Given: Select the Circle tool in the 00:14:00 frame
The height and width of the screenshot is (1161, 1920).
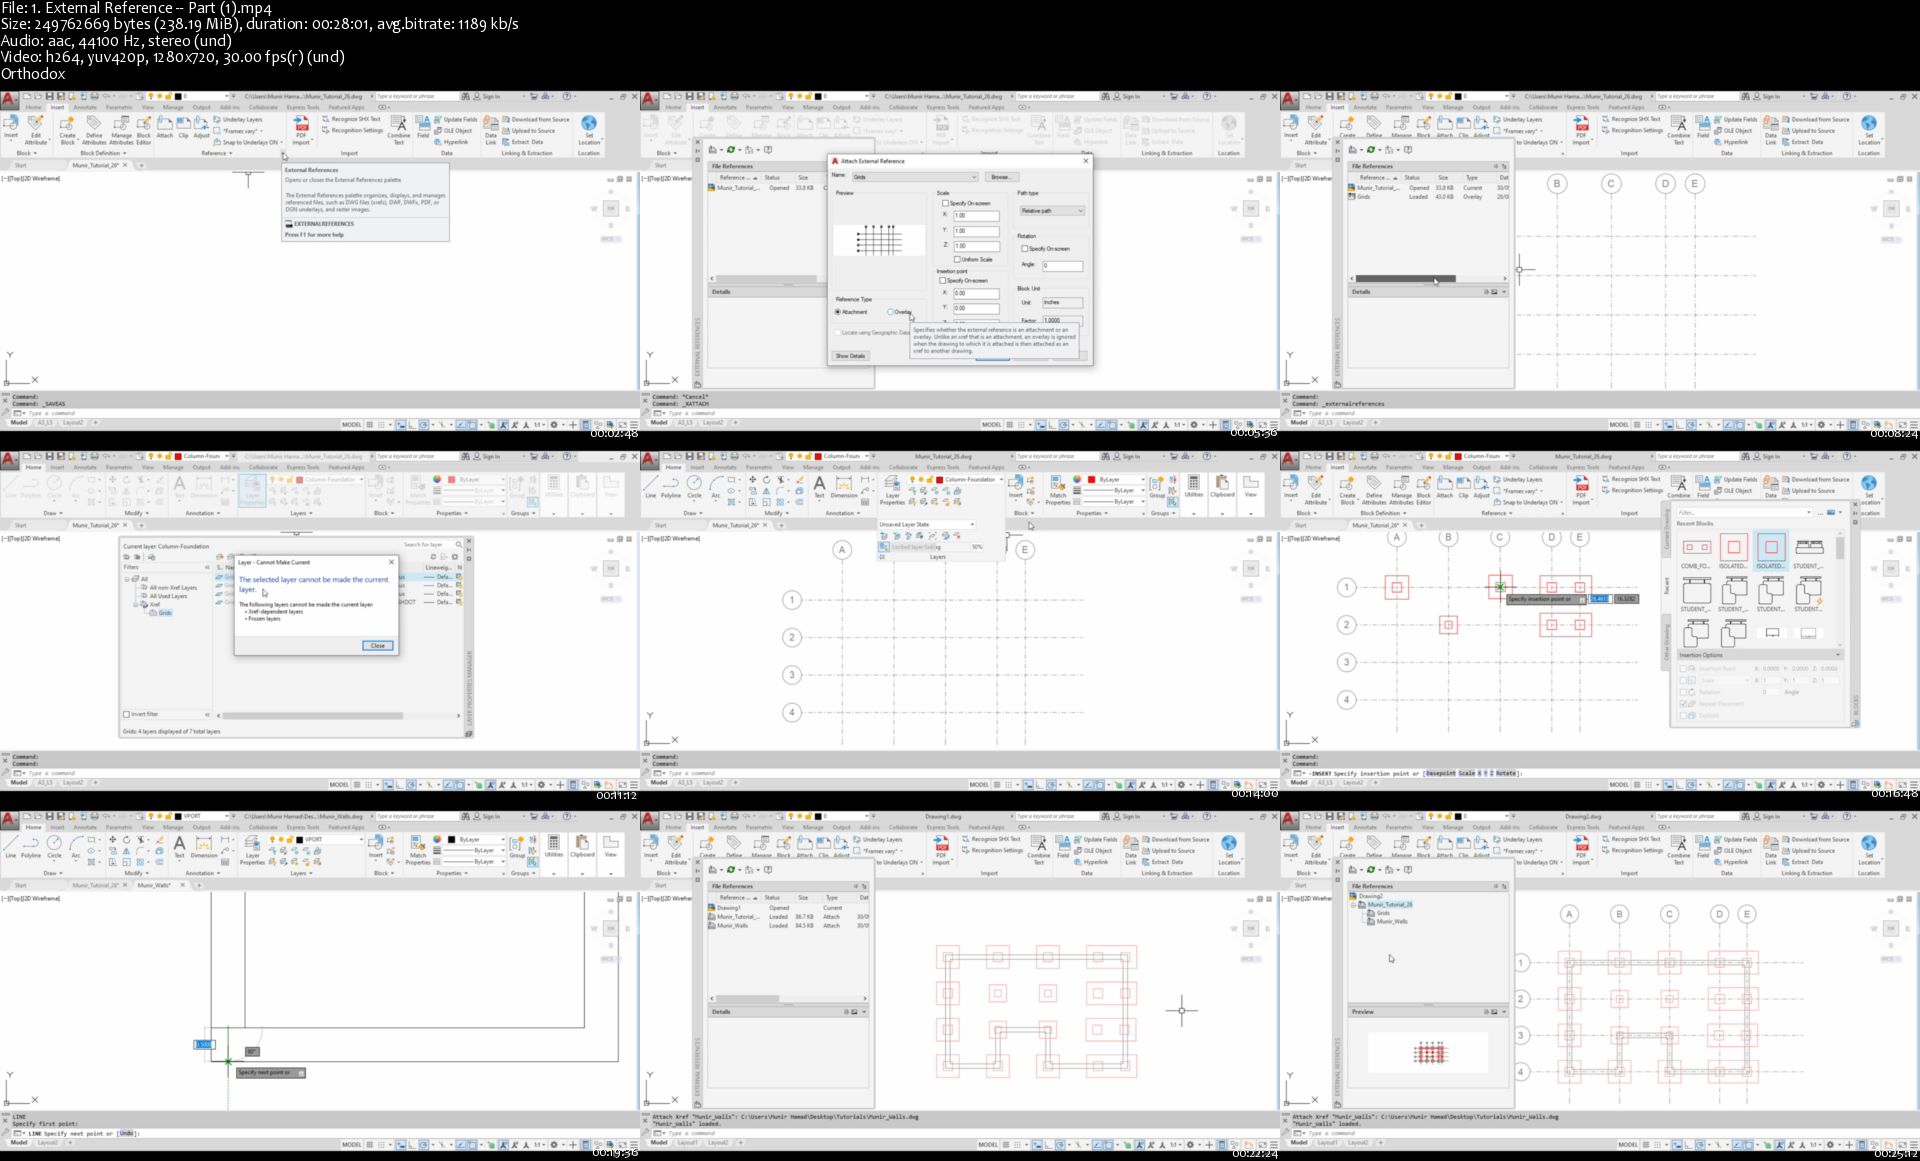Looking at the screenshot, I should pyautogui.click(x=694, y=487).
